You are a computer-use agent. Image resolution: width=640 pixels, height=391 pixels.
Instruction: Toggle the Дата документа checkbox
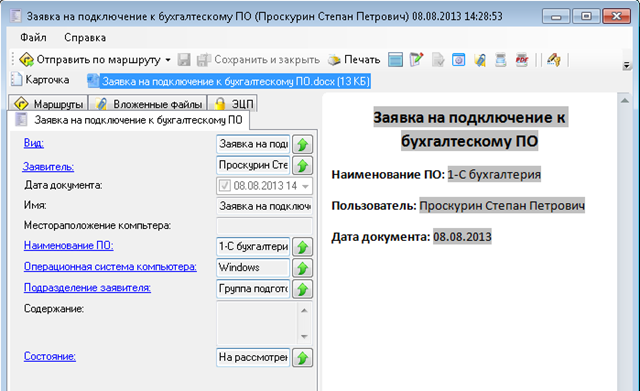[224, 186]
